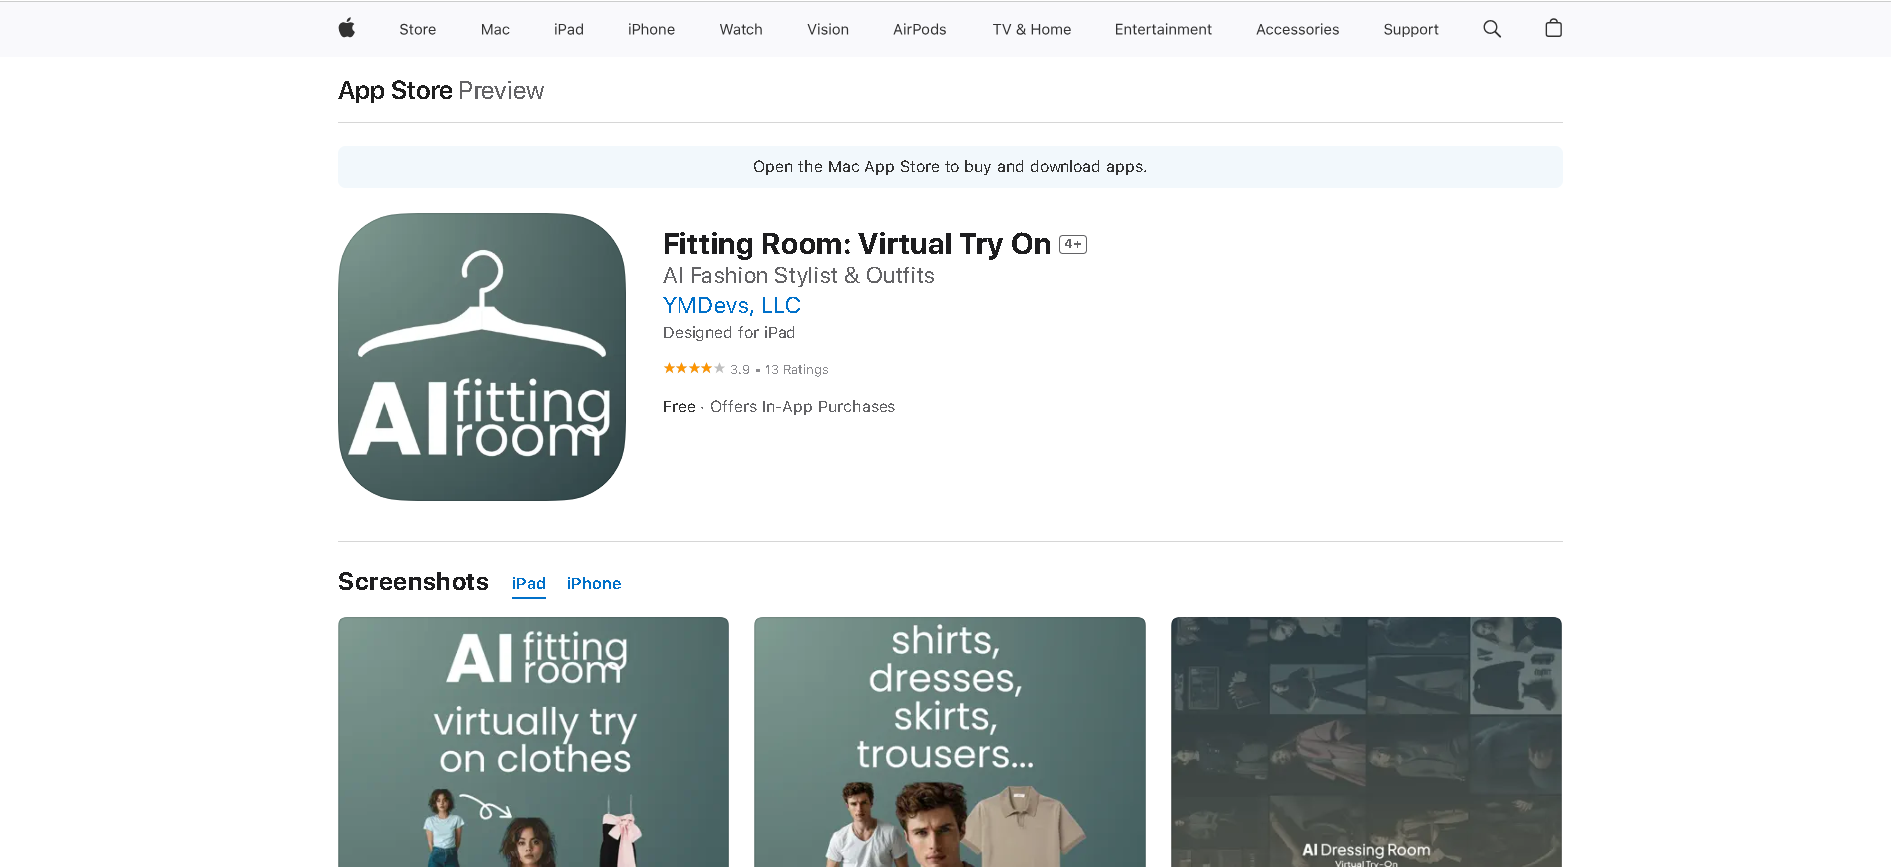
Task: Open the Watch menu
Action: (741, 29)
